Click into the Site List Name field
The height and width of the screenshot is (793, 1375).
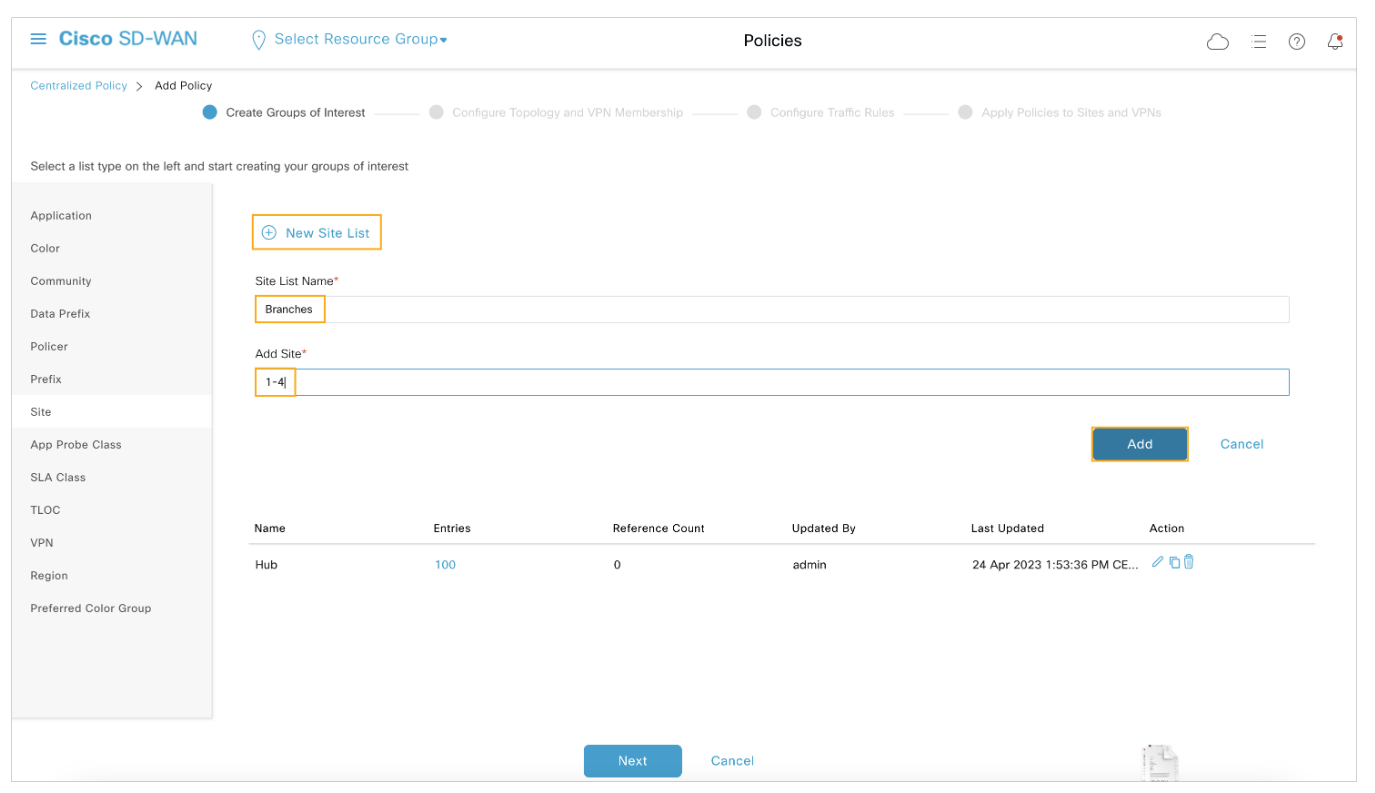(771, 310)
